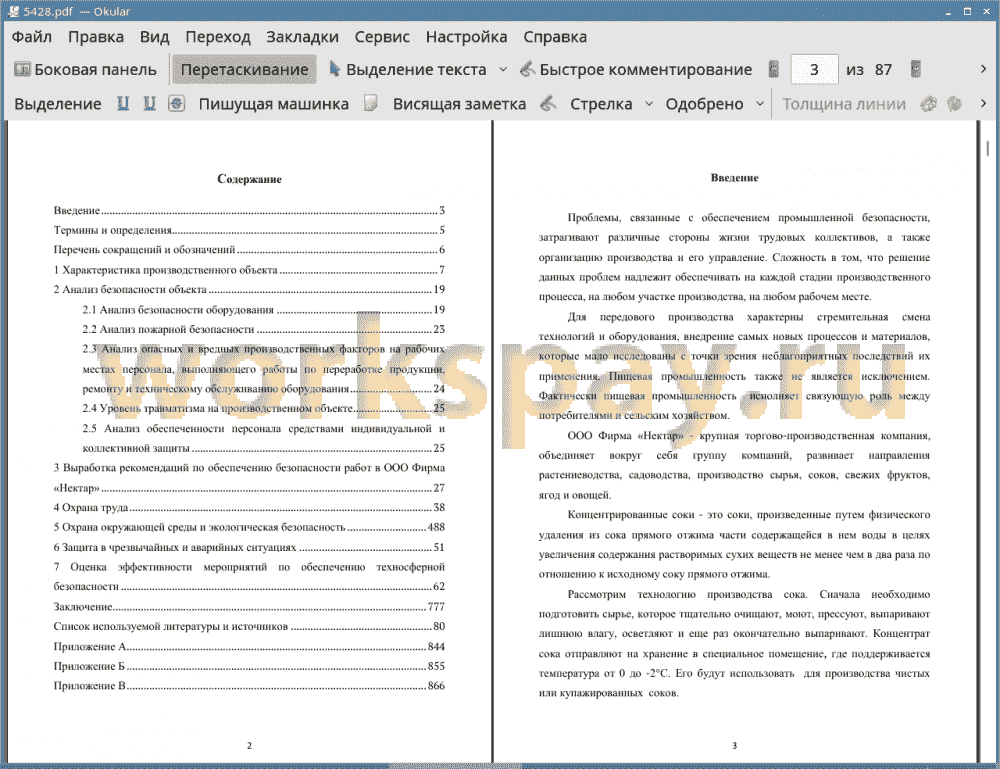Click entry 2.2 Анализ пожарной безопасности
This screenshot has width=1000, height=769.
[263, 330]
